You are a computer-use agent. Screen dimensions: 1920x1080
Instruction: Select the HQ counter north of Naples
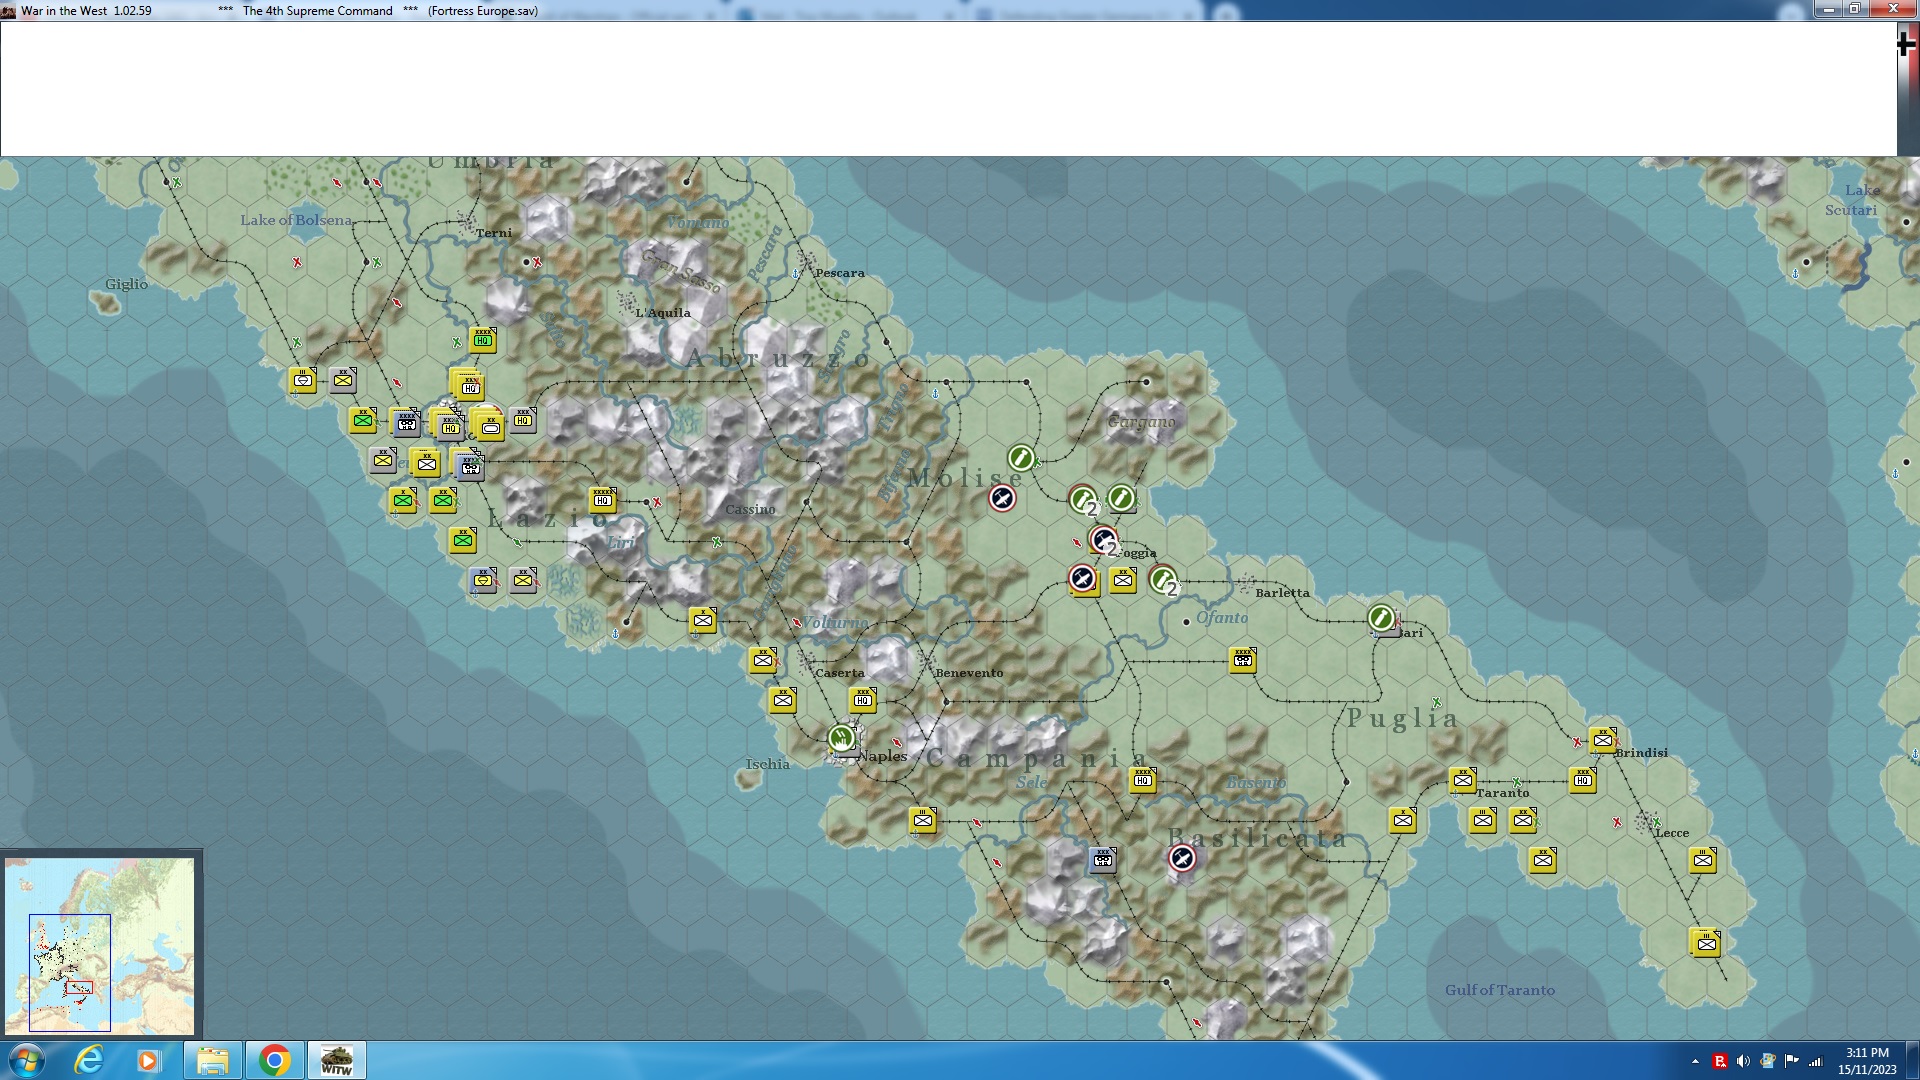click(x=862, y=700)
